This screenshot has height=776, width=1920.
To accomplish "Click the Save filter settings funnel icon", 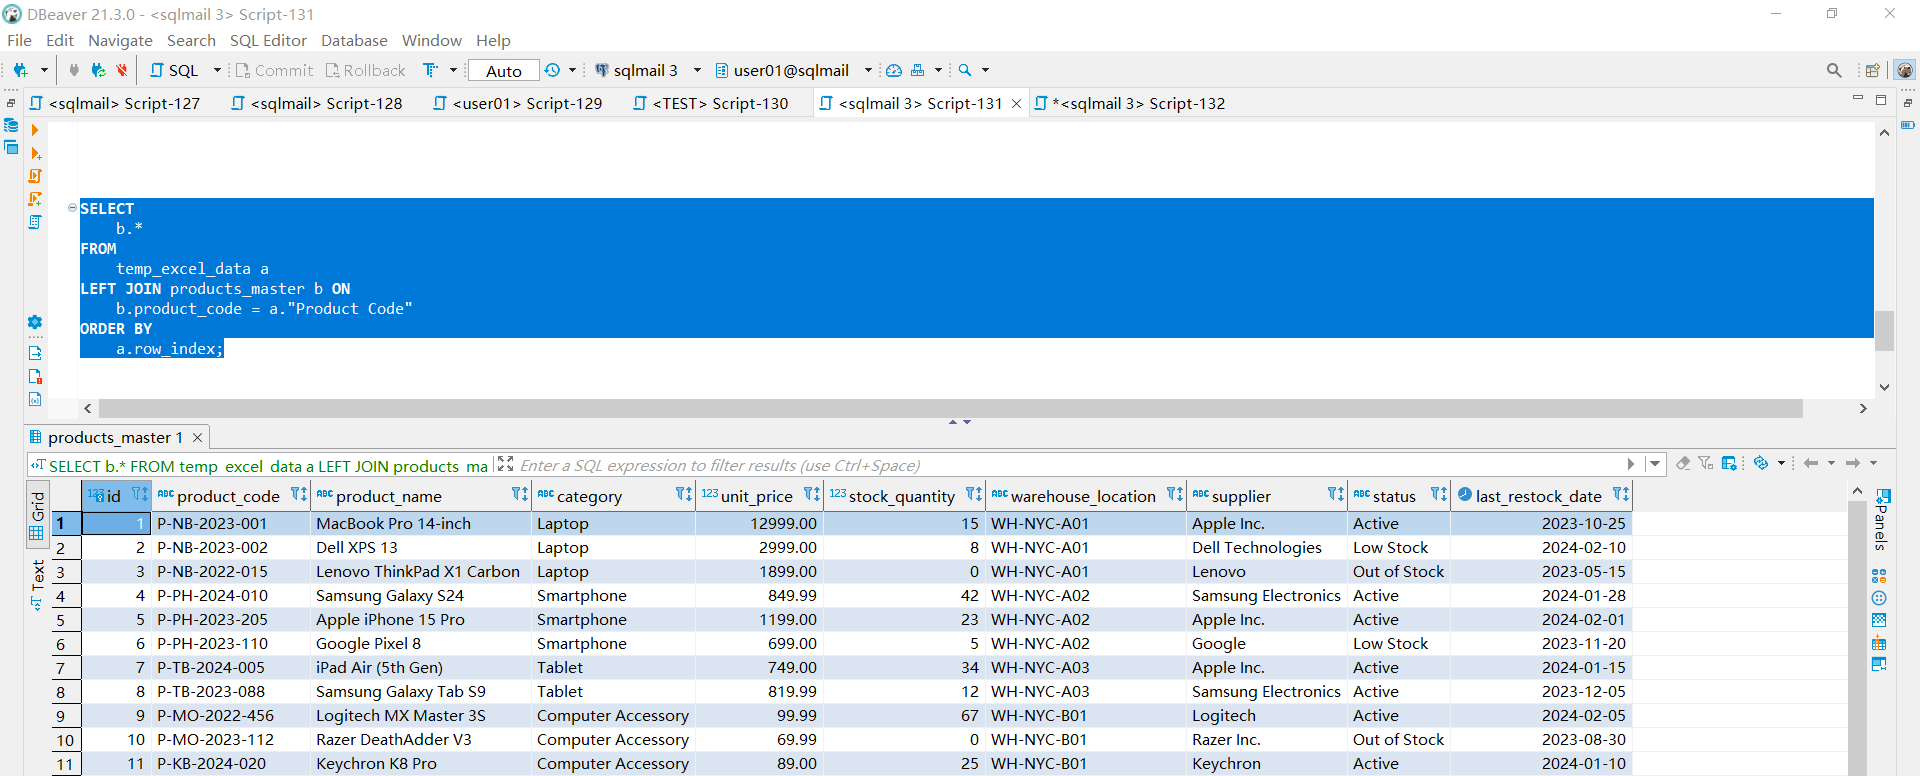I will 1706,463.
